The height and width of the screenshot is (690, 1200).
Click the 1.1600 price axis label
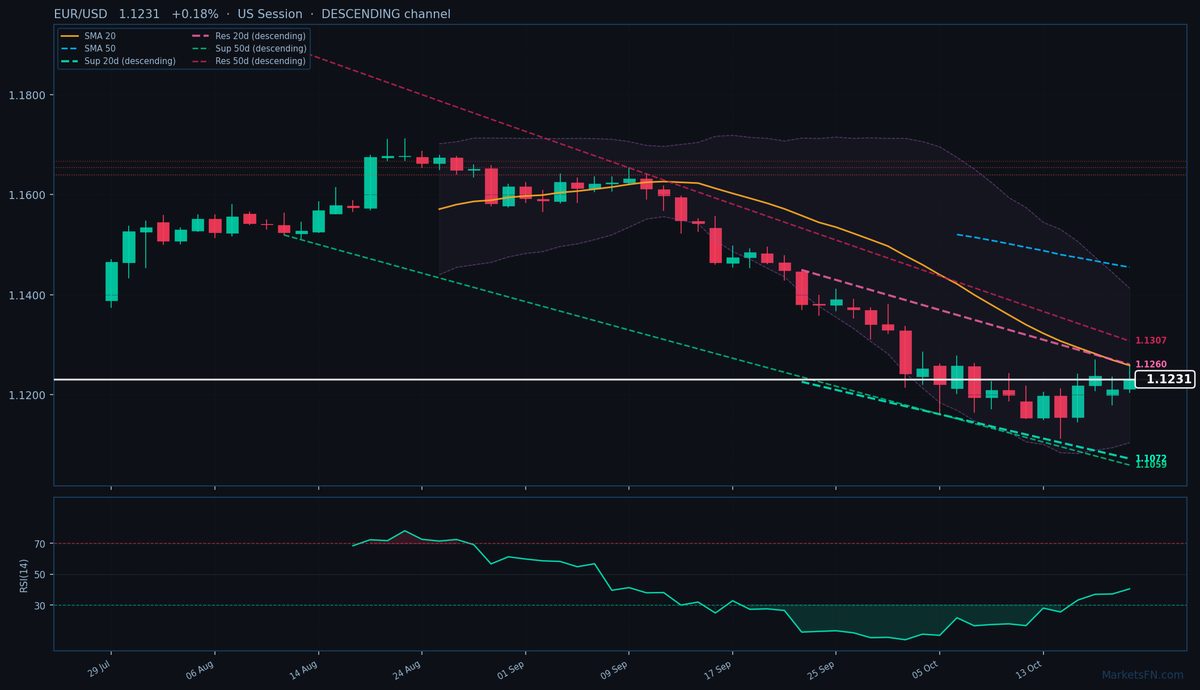click(26, 195)
